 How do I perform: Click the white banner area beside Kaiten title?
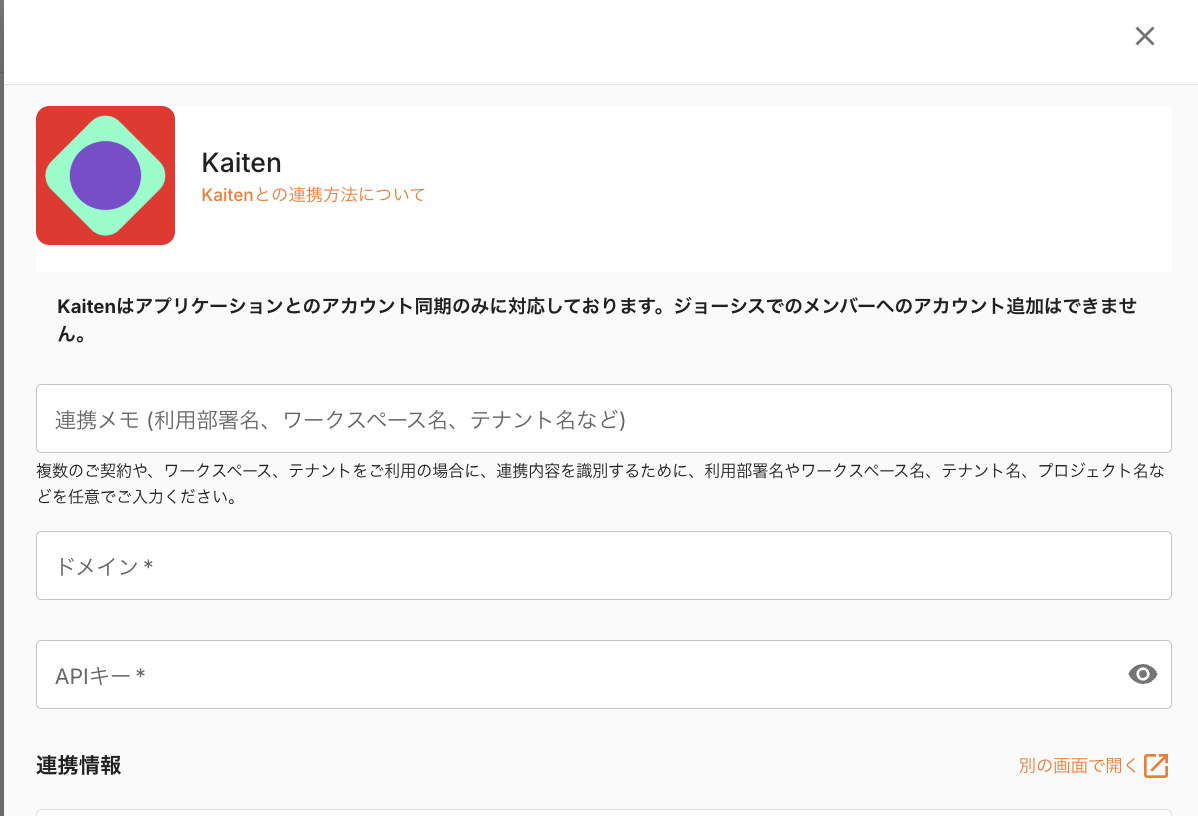point(800,180)
